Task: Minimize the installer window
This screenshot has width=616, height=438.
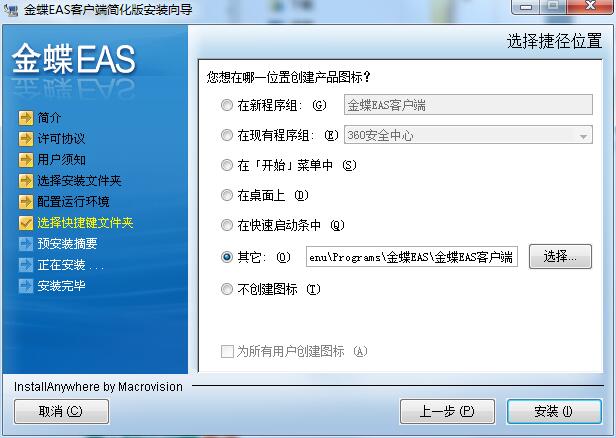Action: tap(526, 7)
